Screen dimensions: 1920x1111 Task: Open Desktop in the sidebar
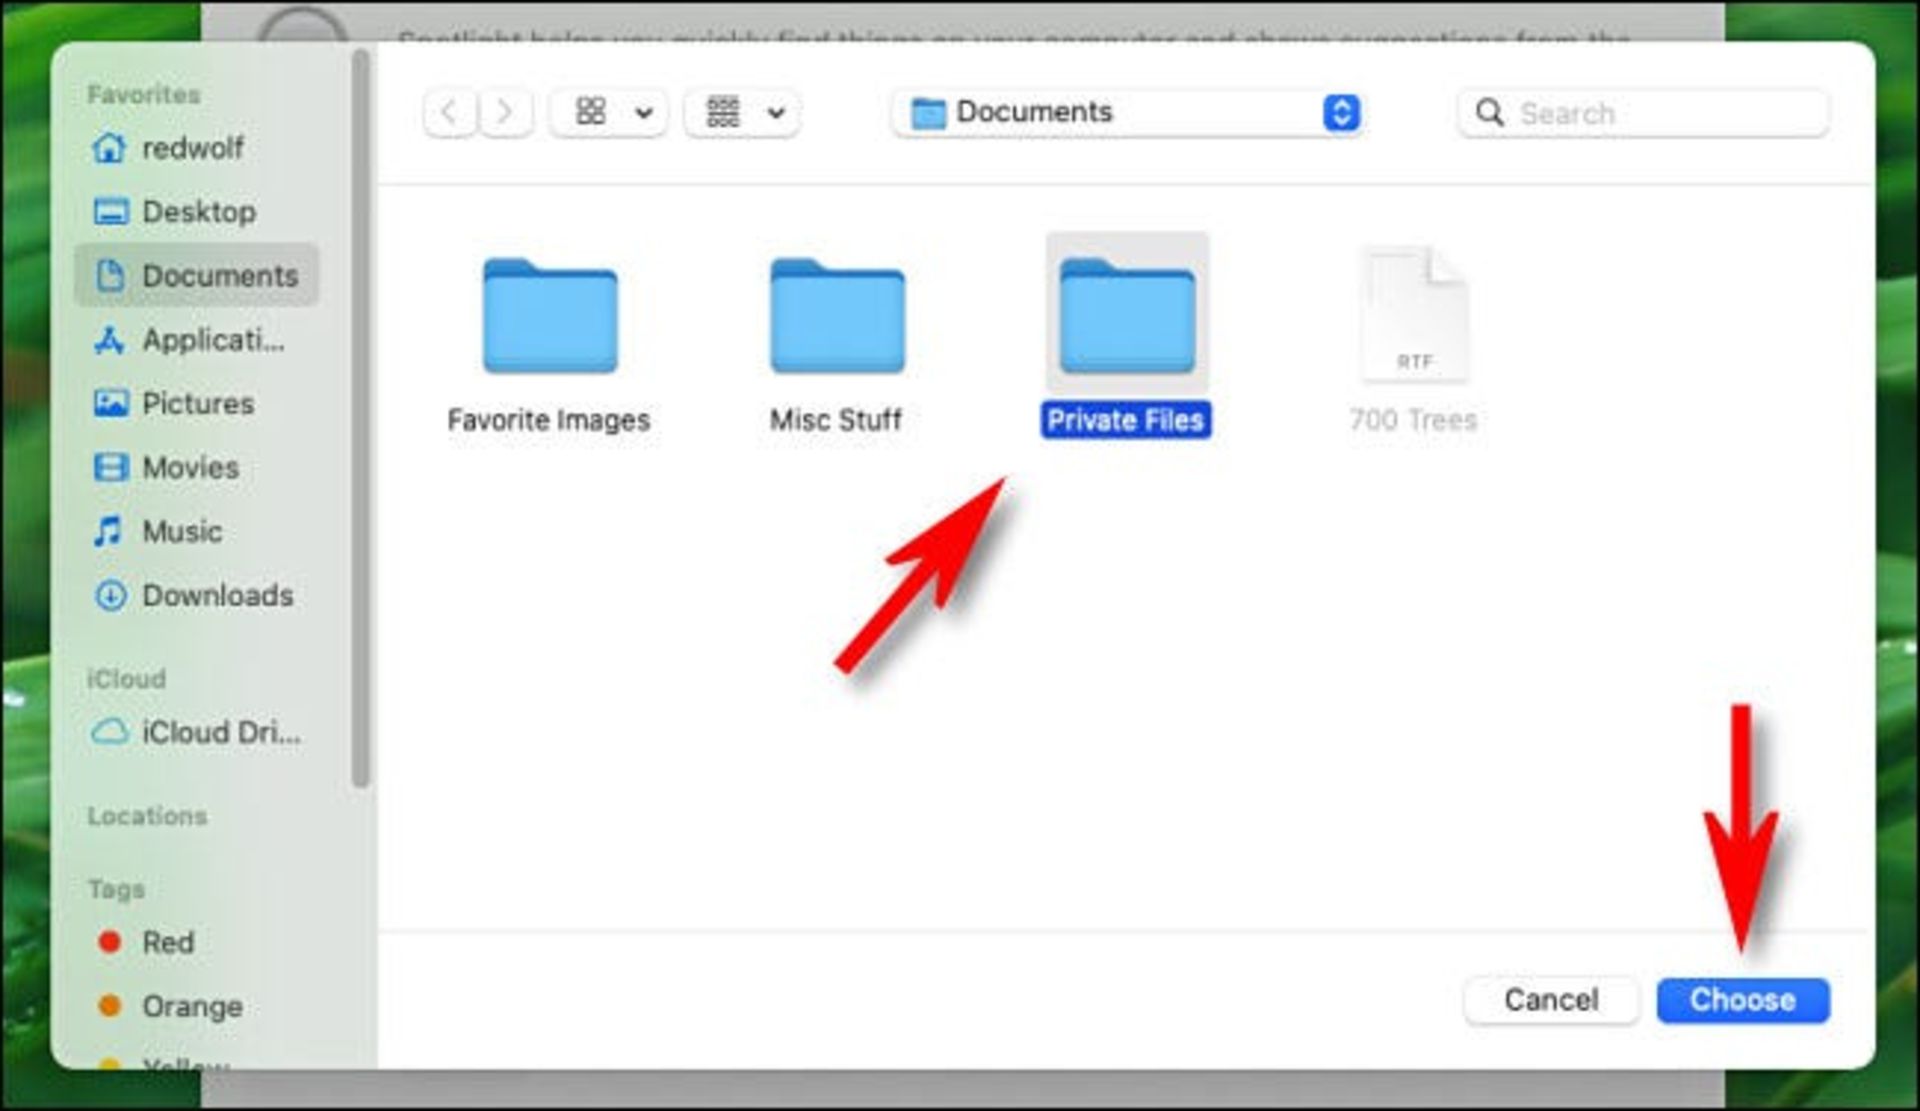pyautogui.click(x=198, y=212)
